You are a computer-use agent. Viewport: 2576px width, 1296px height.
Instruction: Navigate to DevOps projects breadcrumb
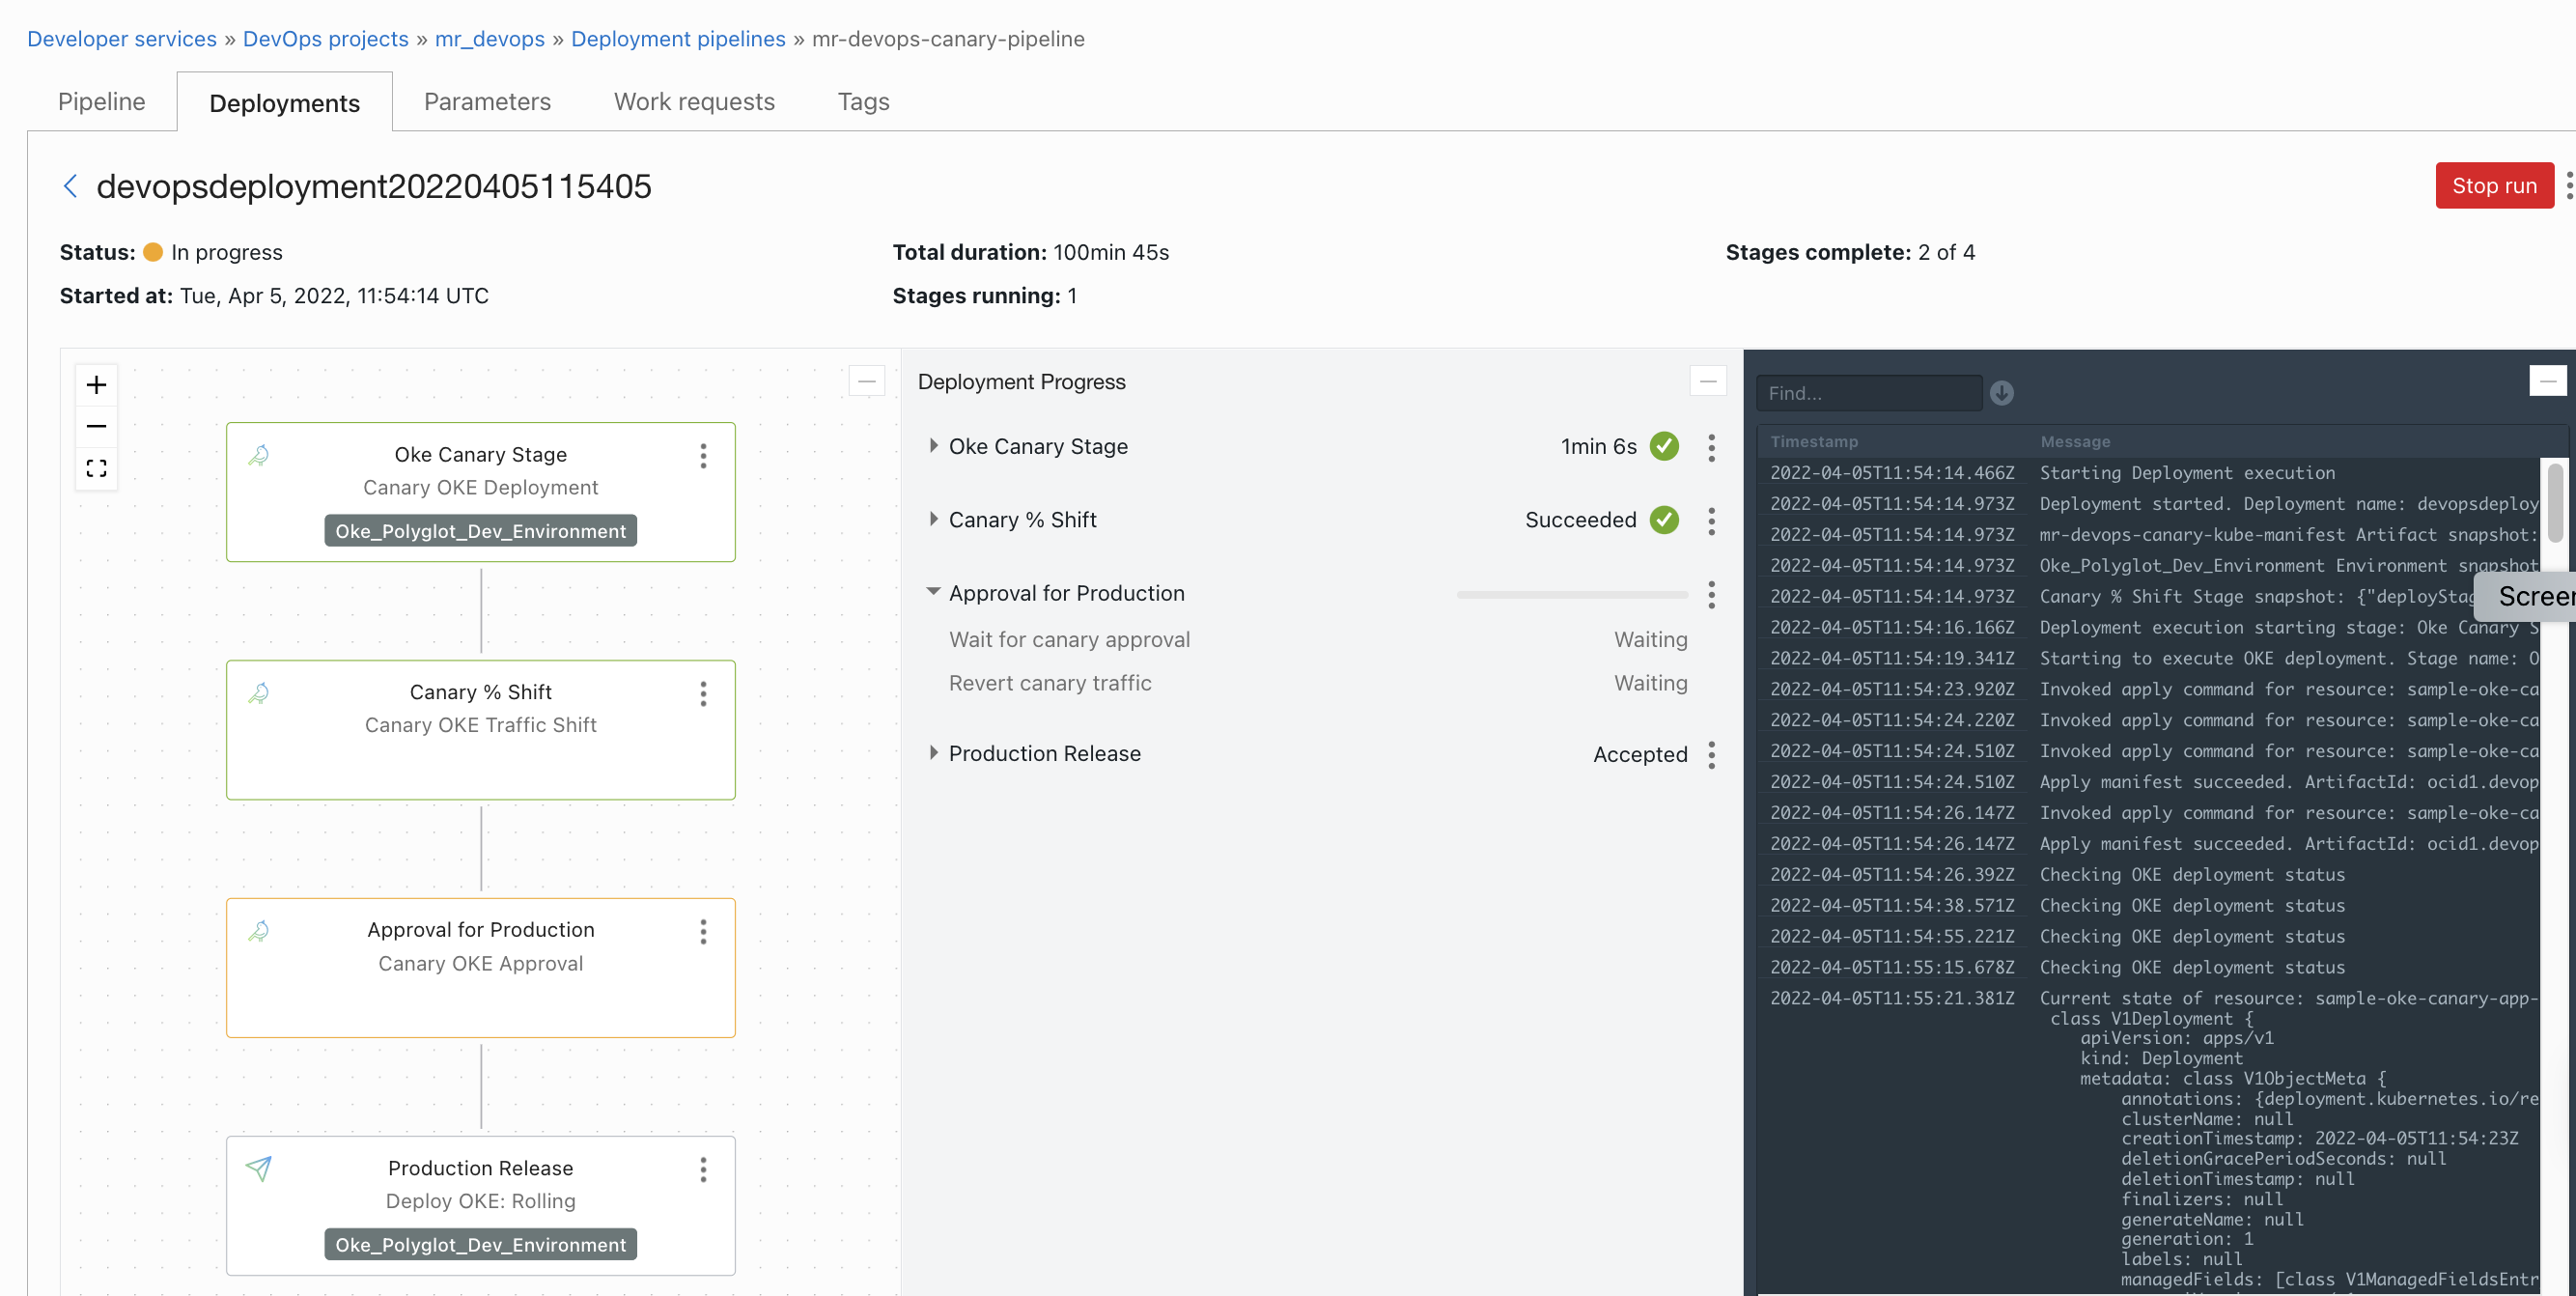click(325, 39)
